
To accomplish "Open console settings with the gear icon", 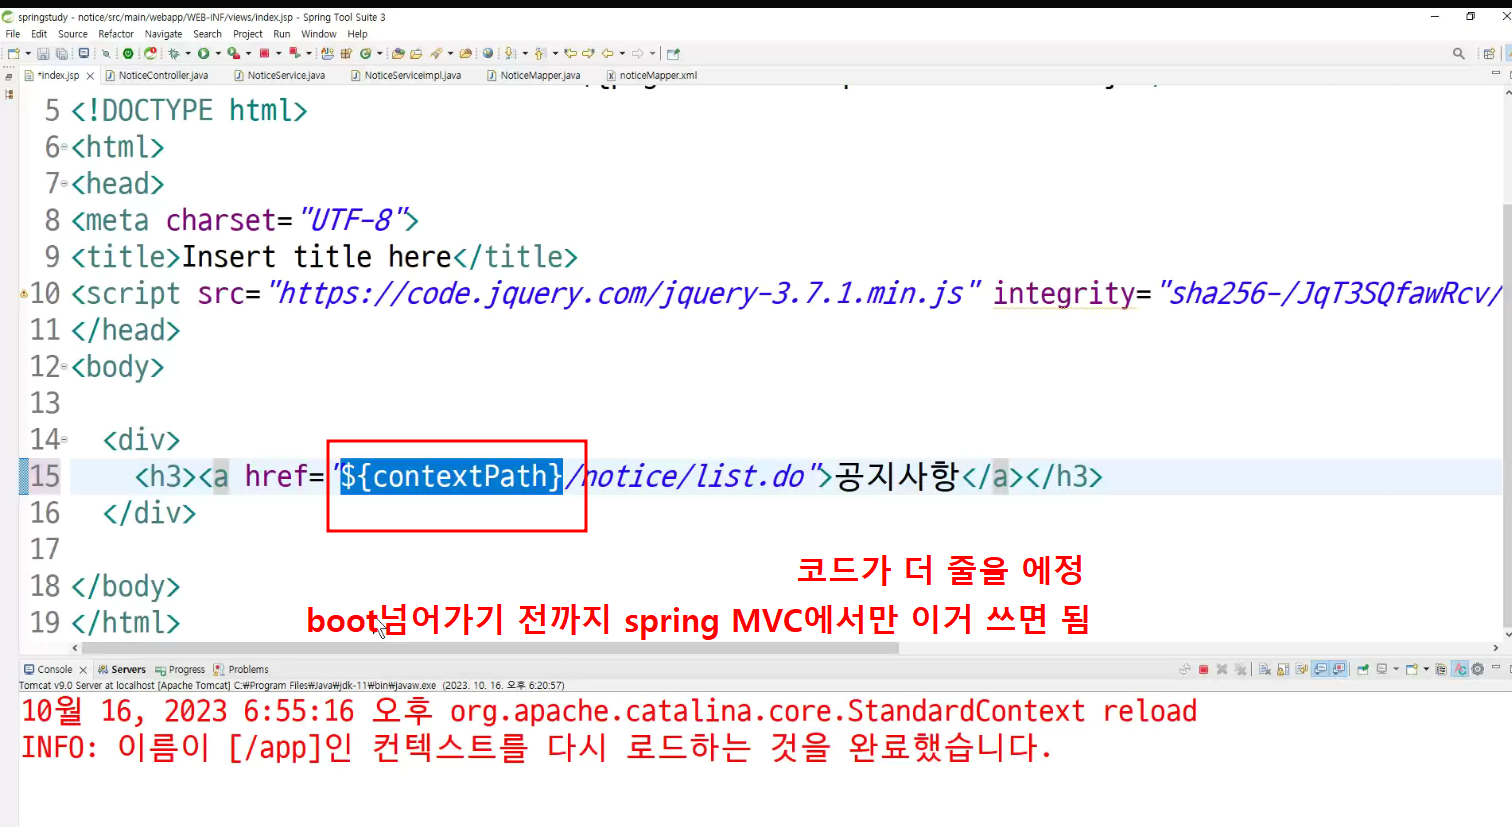I will point(1478,670).
